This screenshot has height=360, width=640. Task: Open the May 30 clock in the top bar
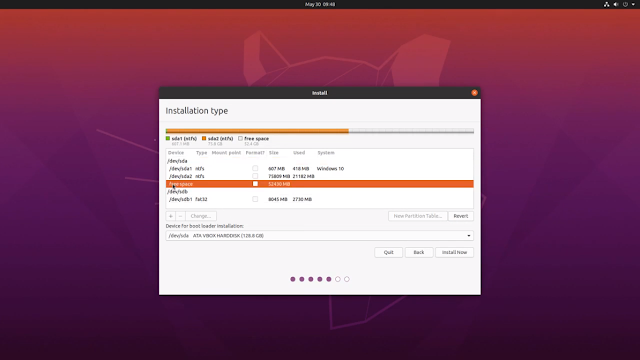pyautogui.click(x=320, y=4)
